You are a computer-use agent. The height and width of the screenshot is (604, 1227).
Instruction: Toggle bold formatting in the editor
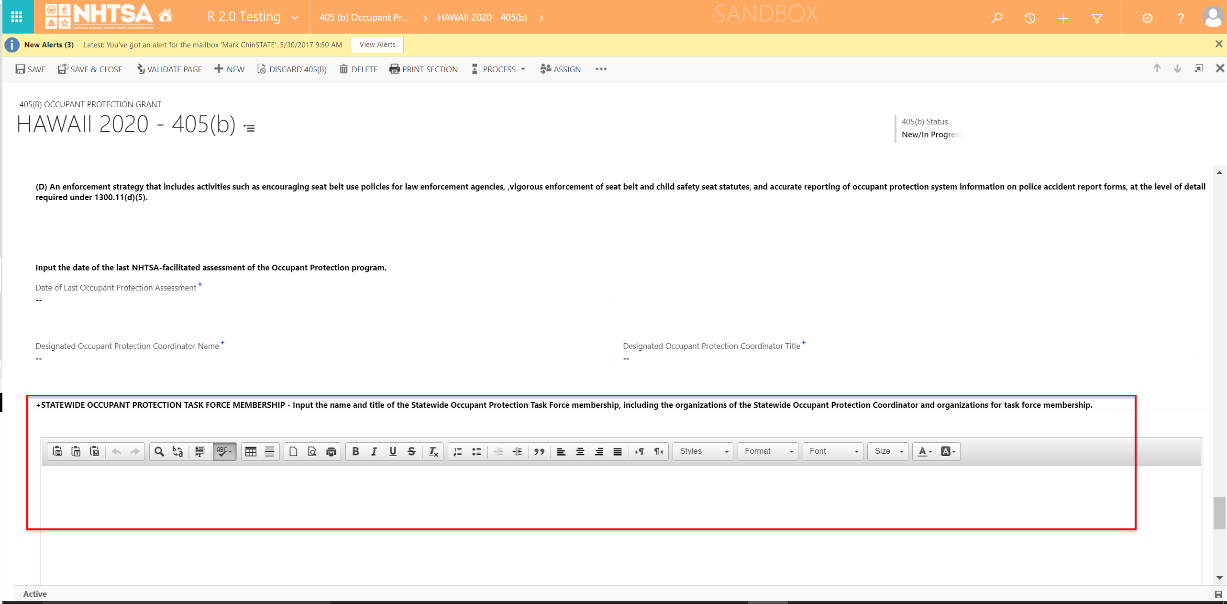[356, 452]
